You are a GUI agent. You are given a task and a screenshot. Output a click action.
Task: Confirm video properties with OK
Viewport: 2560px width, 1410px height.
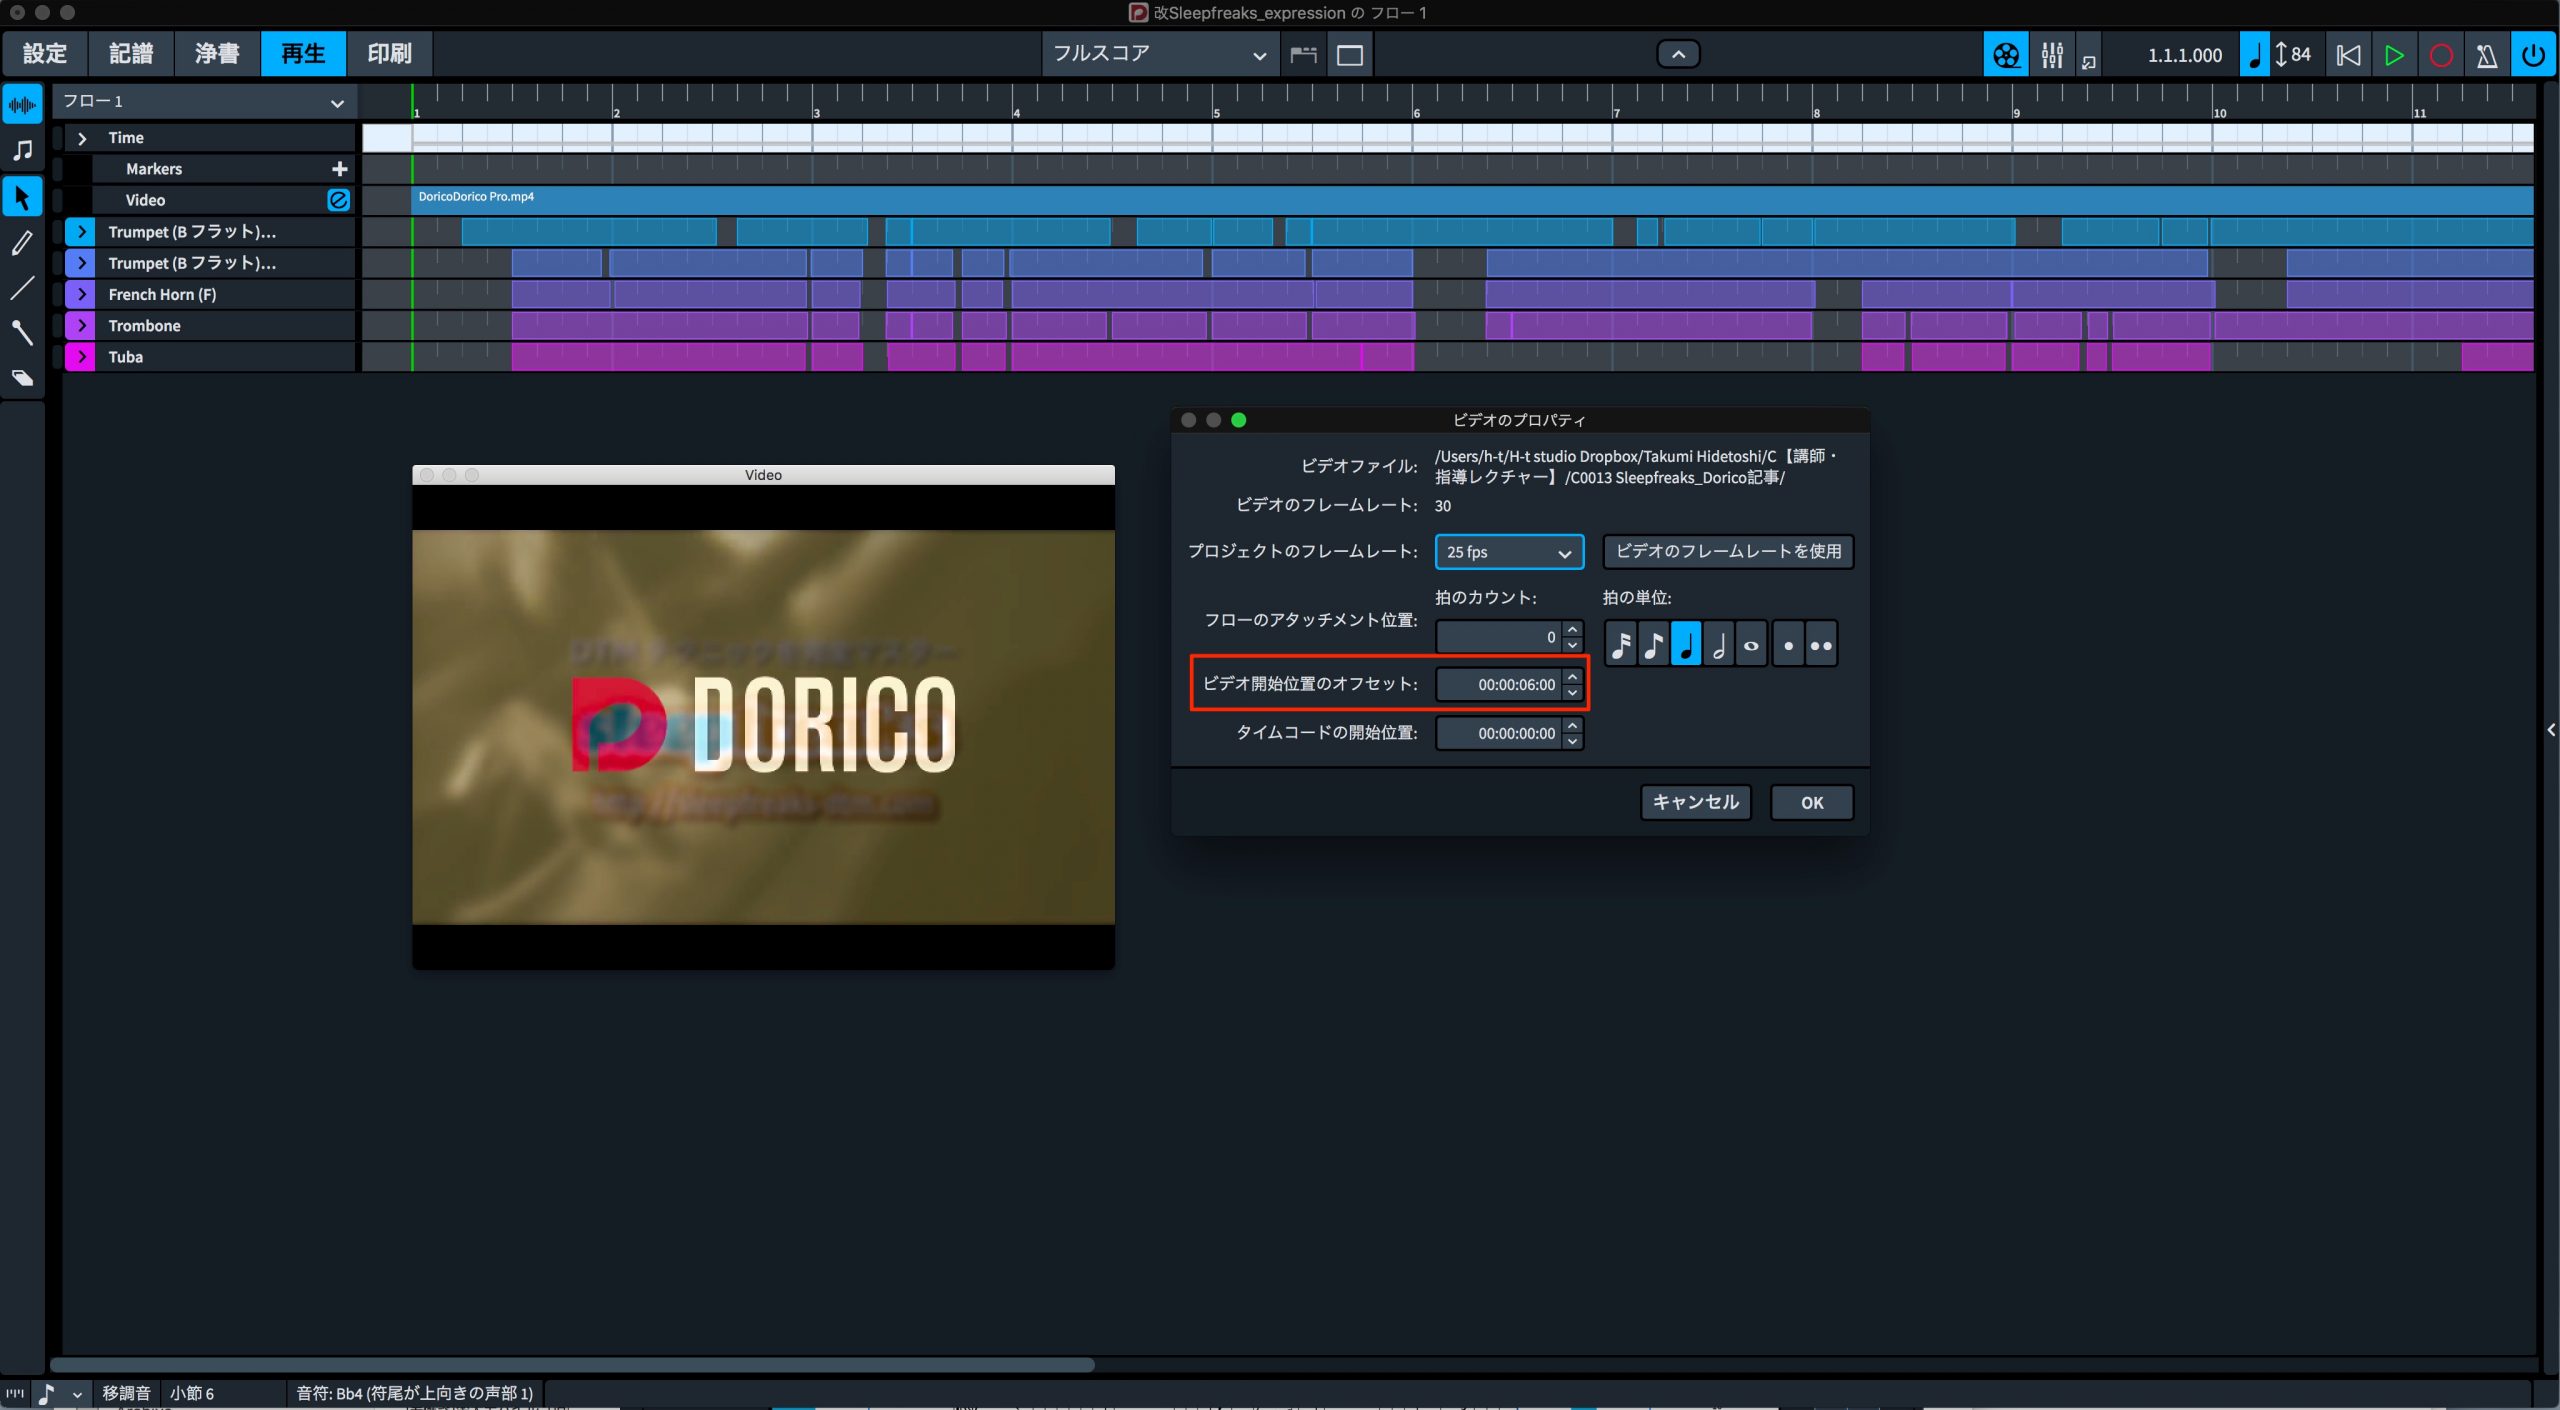(x=1812, y=802)
